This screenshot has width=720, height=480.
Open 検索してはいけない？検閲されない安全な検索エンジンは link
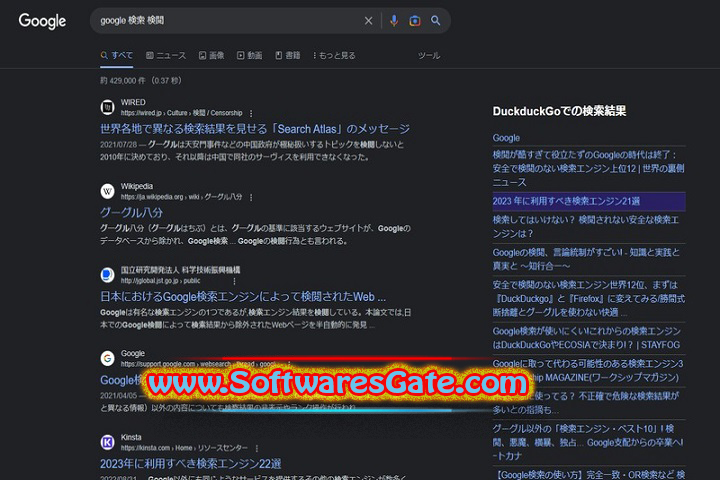tap(585, 226)
